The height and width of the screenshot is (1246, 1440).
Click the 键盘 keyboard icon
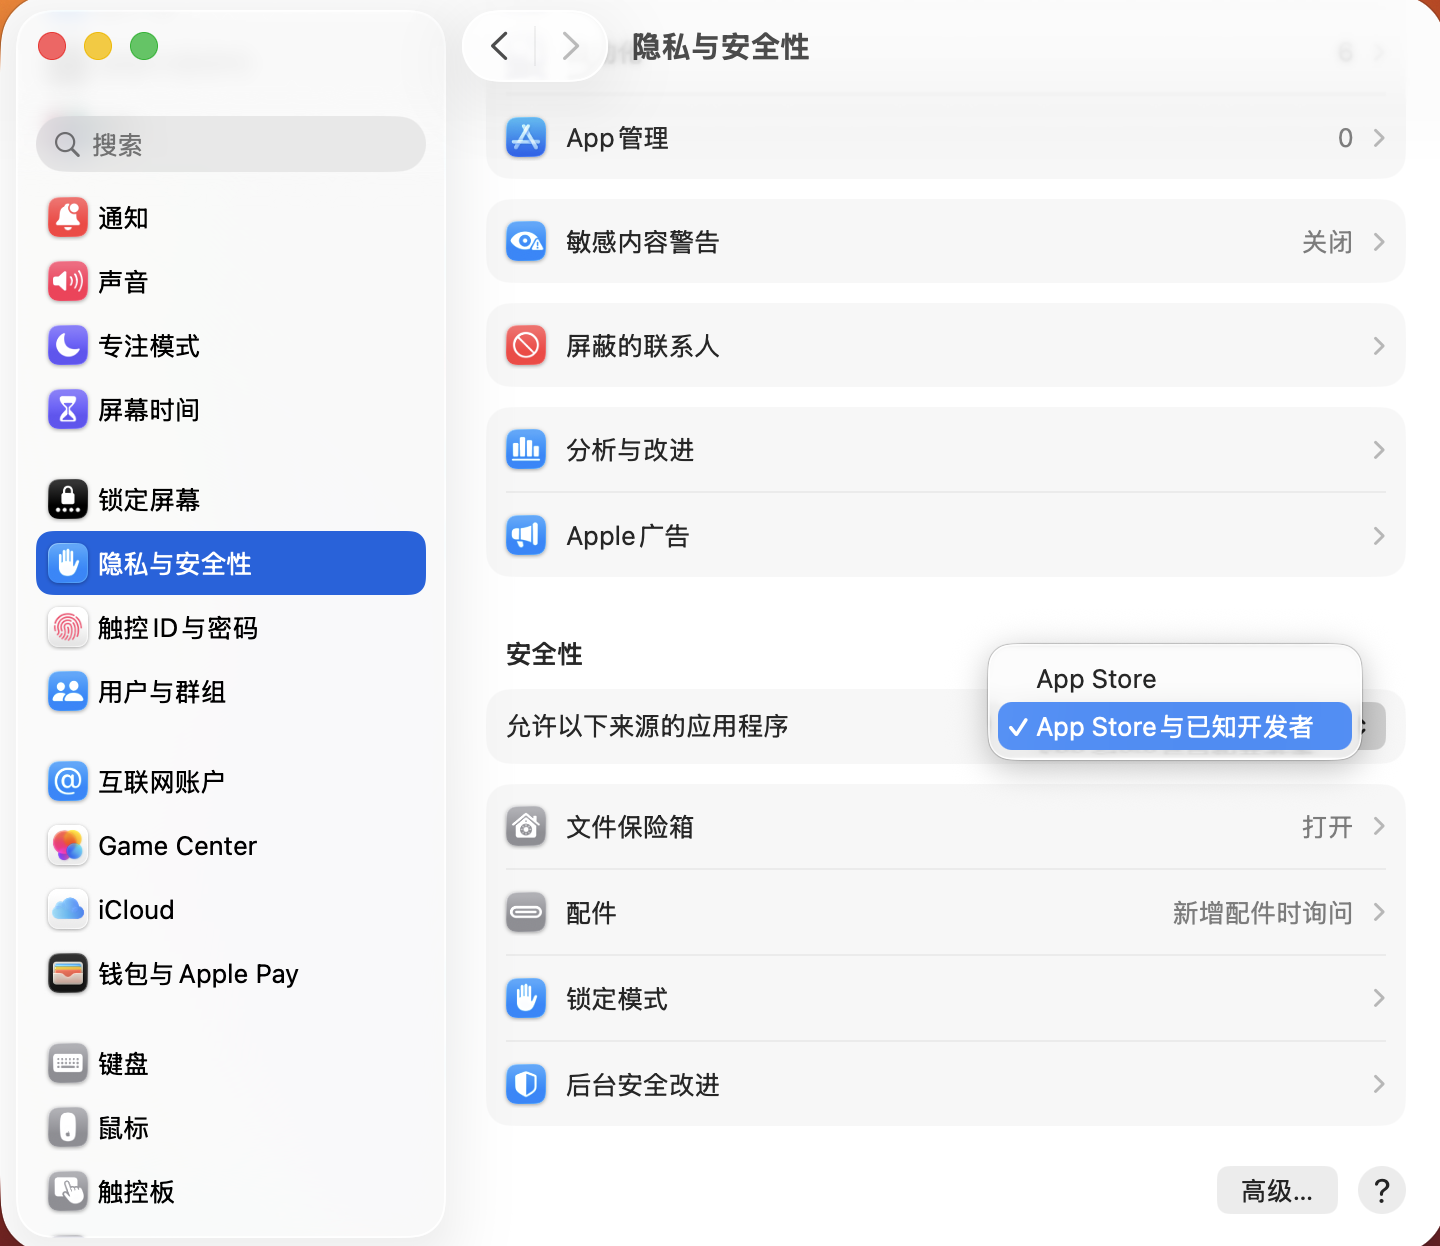[x=68, y=1064]
